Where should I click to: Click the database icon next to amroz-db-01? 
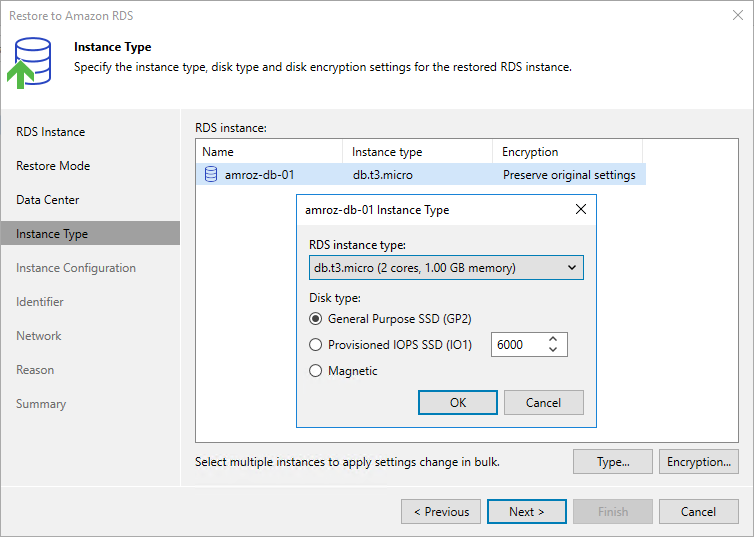click(x=211, y=175)
